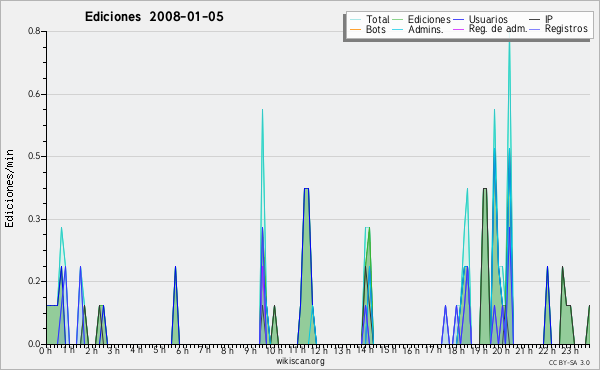The image size is (600, 370).
Task: Click the 0.0 y-axis value
Action: [34, 344]
